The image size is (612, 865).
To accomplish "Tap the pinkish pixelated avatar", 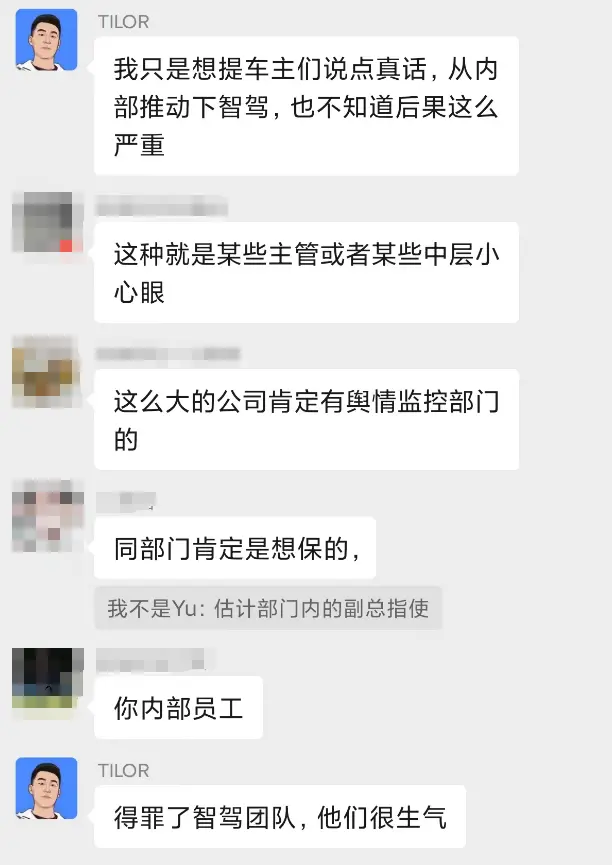I will [x=47, y=516].
